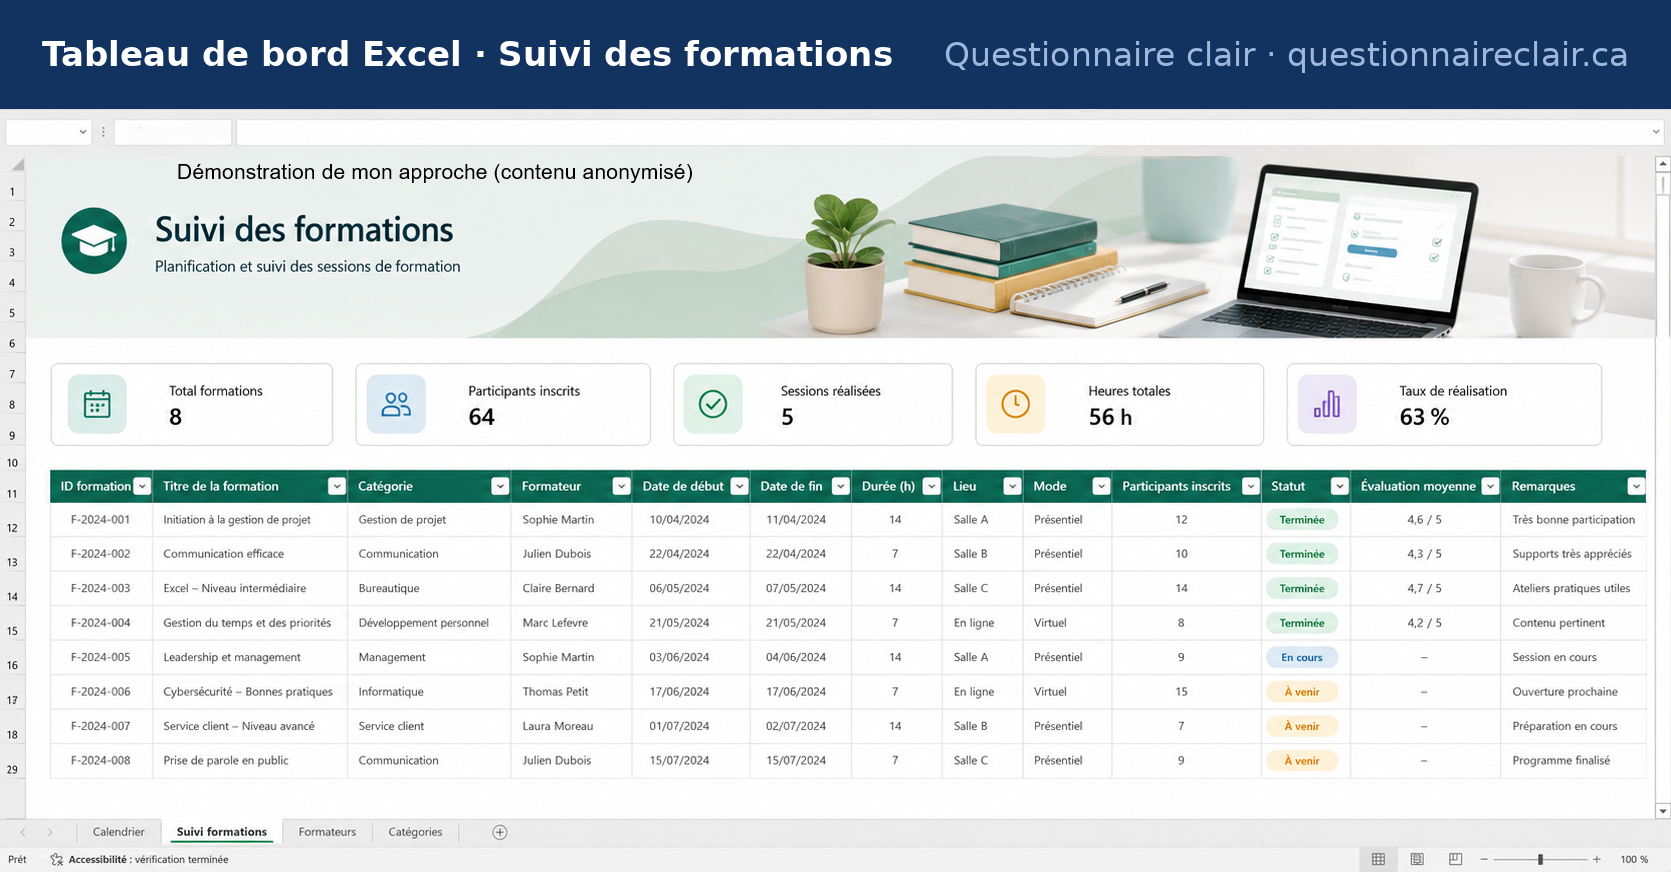Open Titre de la formation filter dropdown
This screenshot has height=872, width=1671.
pyautogui.click(x=337, y=486)
